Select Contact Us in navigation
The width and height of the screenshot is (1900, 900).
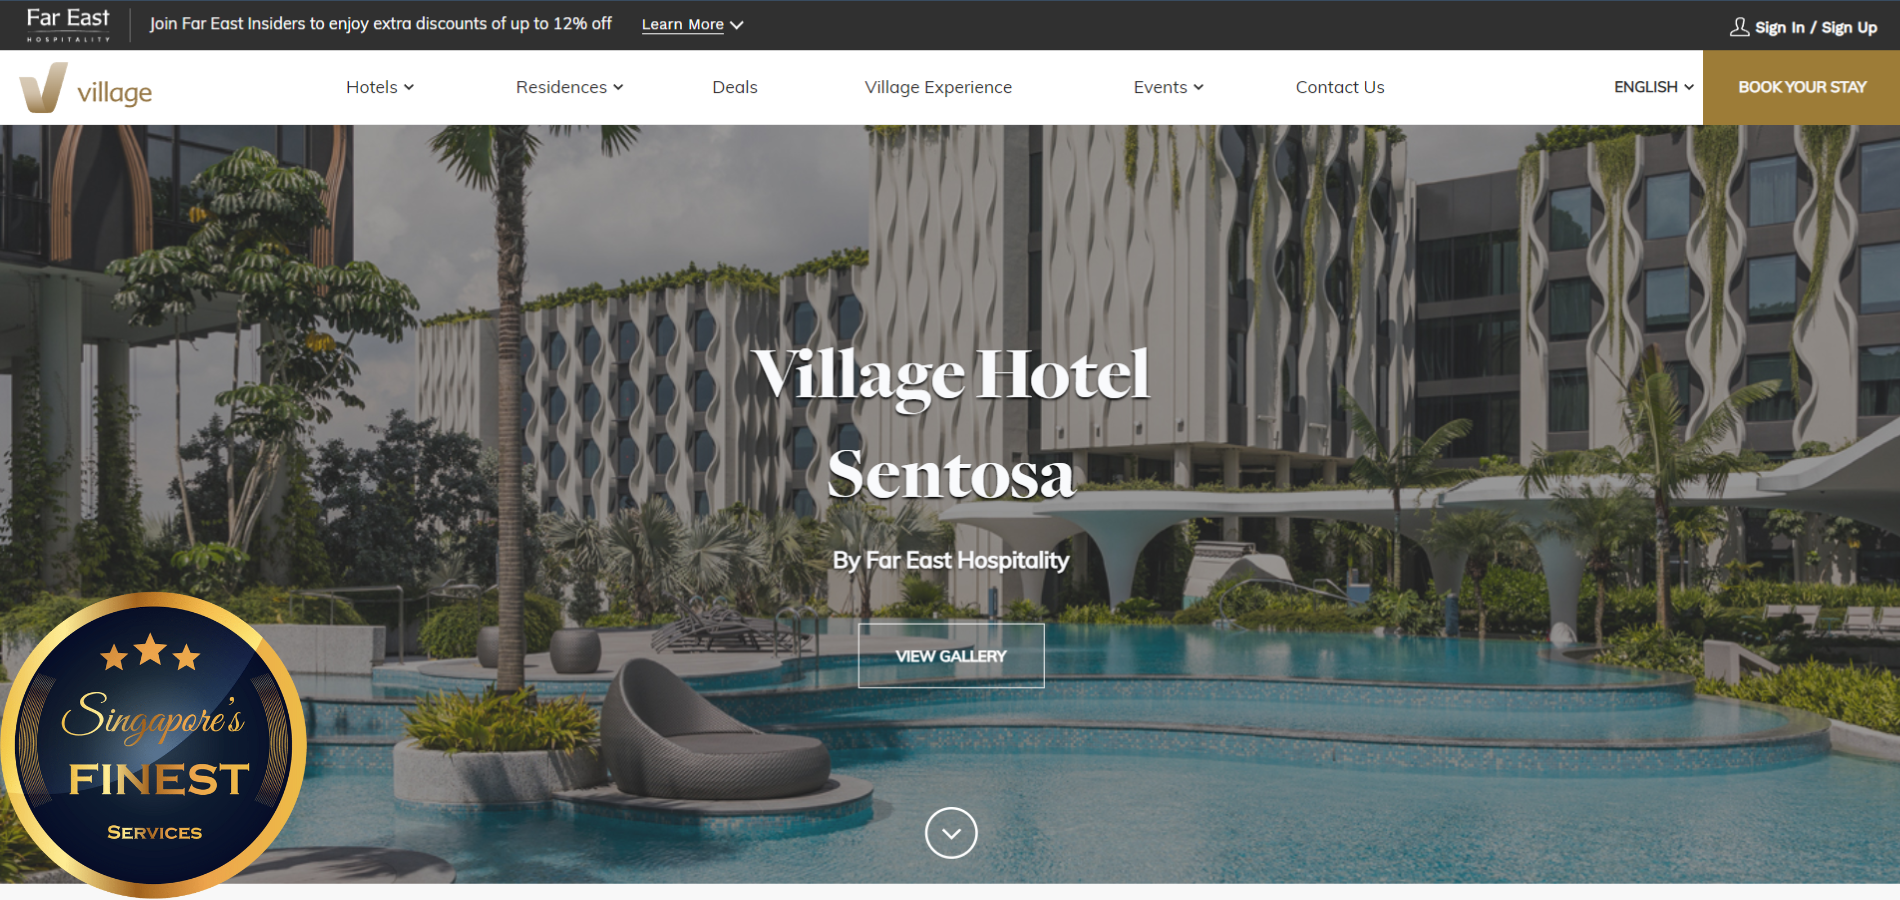pos(1340,87)
